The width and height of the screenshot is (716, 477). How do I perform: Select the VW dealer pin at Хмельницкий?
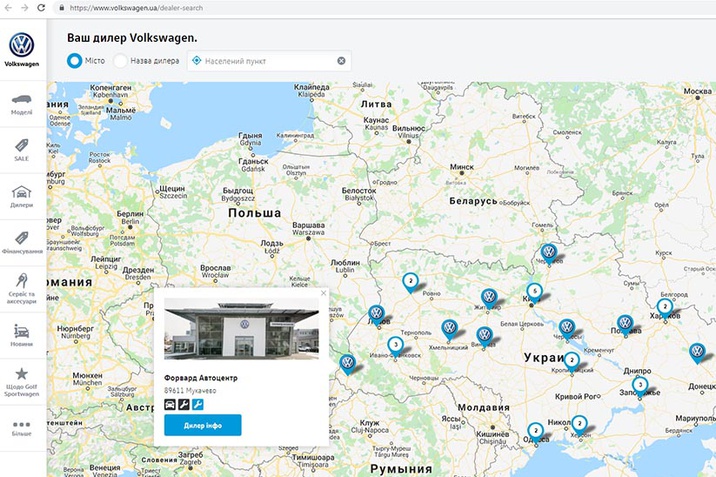point(449,329)
